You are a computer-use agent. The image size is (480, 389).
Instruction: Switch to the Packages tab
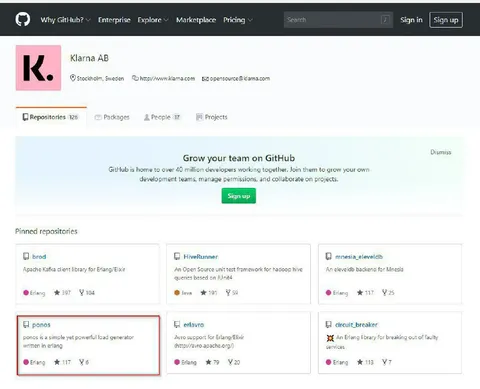112,117
